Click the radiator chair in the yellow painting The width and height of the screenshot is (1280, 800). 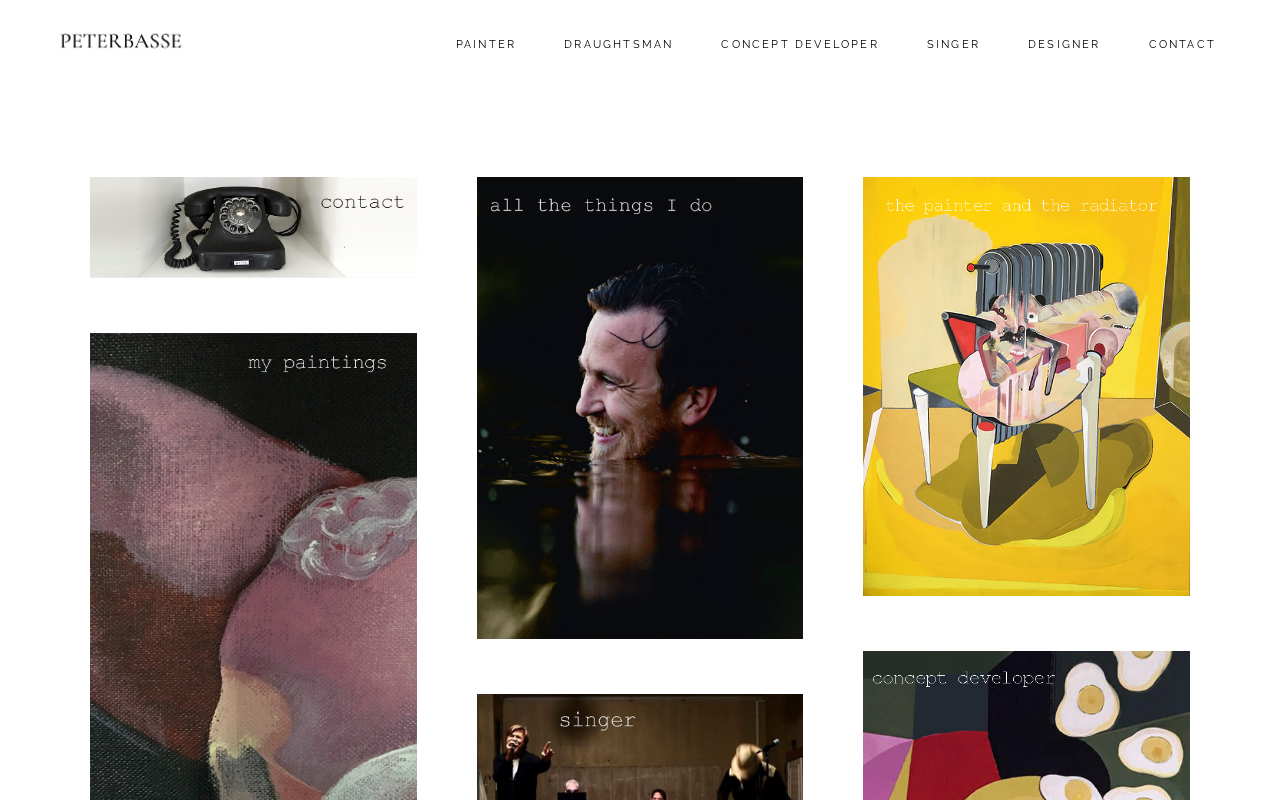pos(1030,380)
